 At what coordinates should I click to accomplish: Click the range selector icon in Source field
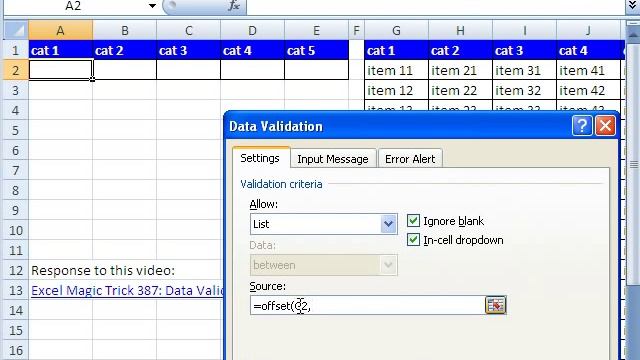pyautogui.click(x=496, y=305)
